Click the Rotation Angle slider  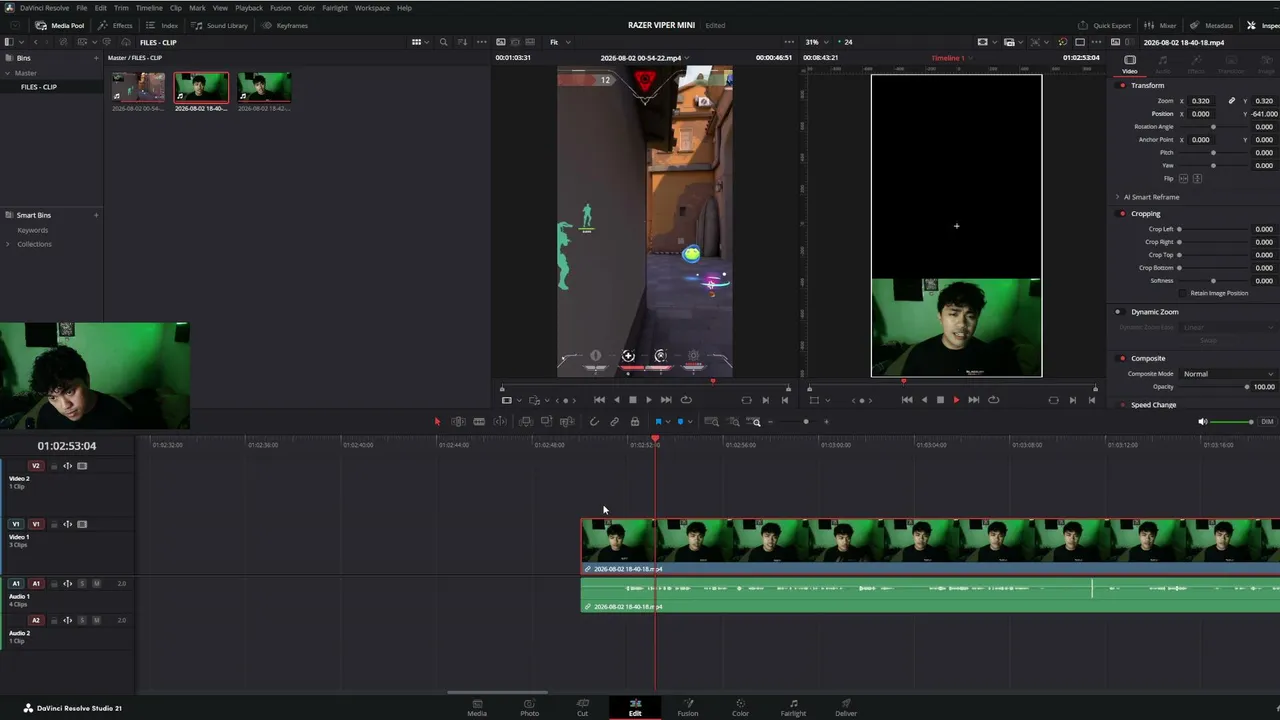coord(1214,127)
